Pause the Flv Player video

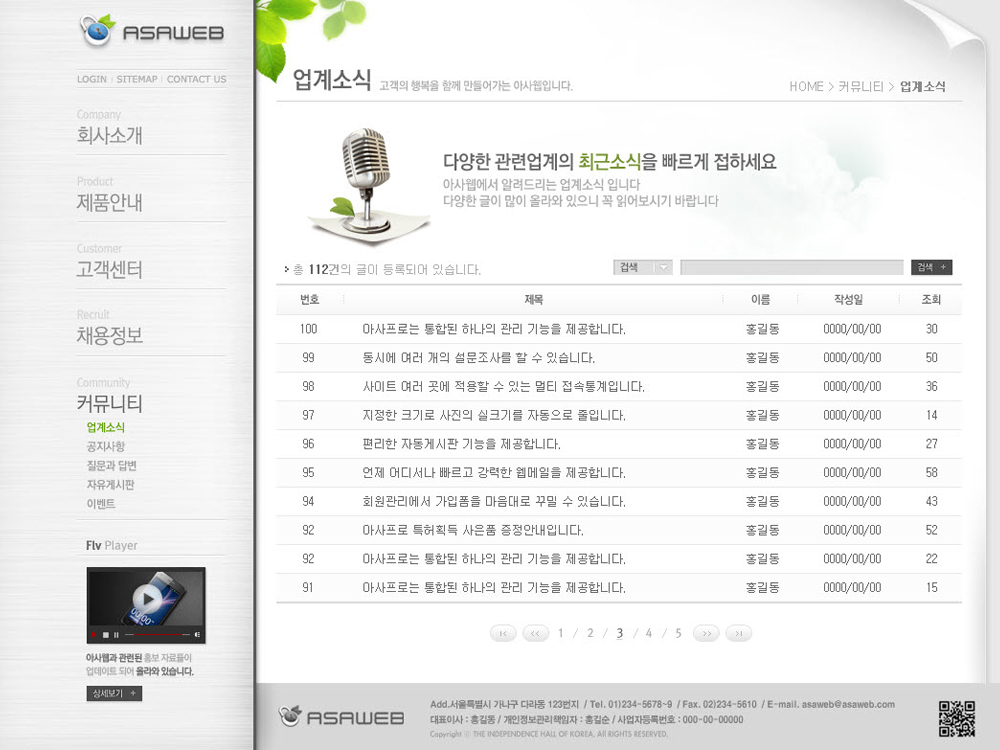117,635
